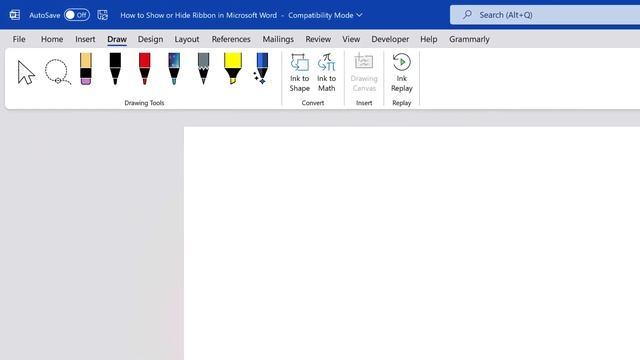Select the black pen
Image resolution: width=640 pixels, height=360 pixels.
pos(115,69)
